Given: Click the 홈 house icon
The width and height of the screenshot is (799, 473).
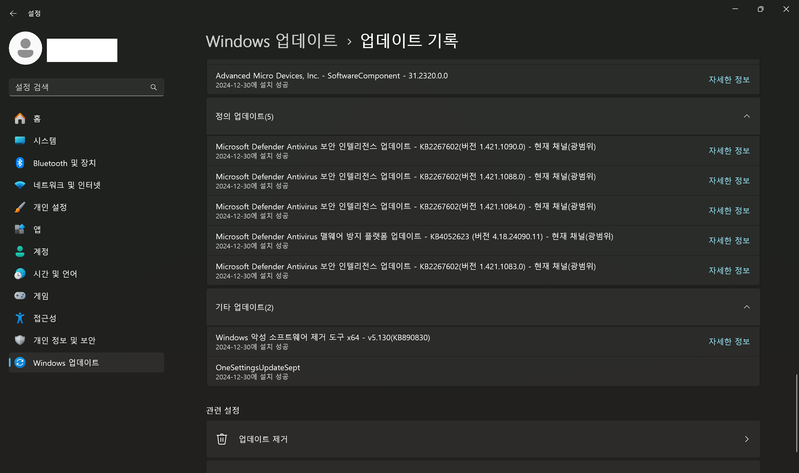Looking at the screenshot, I should (x=20, y=118).
